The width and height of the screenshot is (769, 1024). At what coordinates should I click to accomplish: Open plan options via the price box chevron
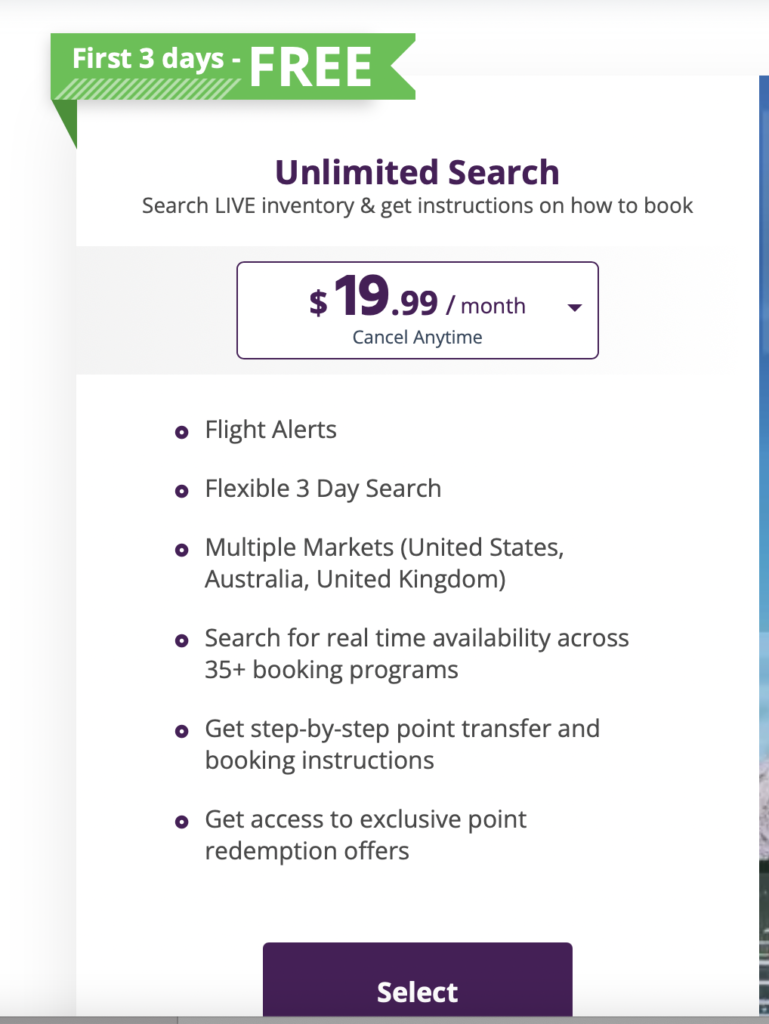click(575, 308)
